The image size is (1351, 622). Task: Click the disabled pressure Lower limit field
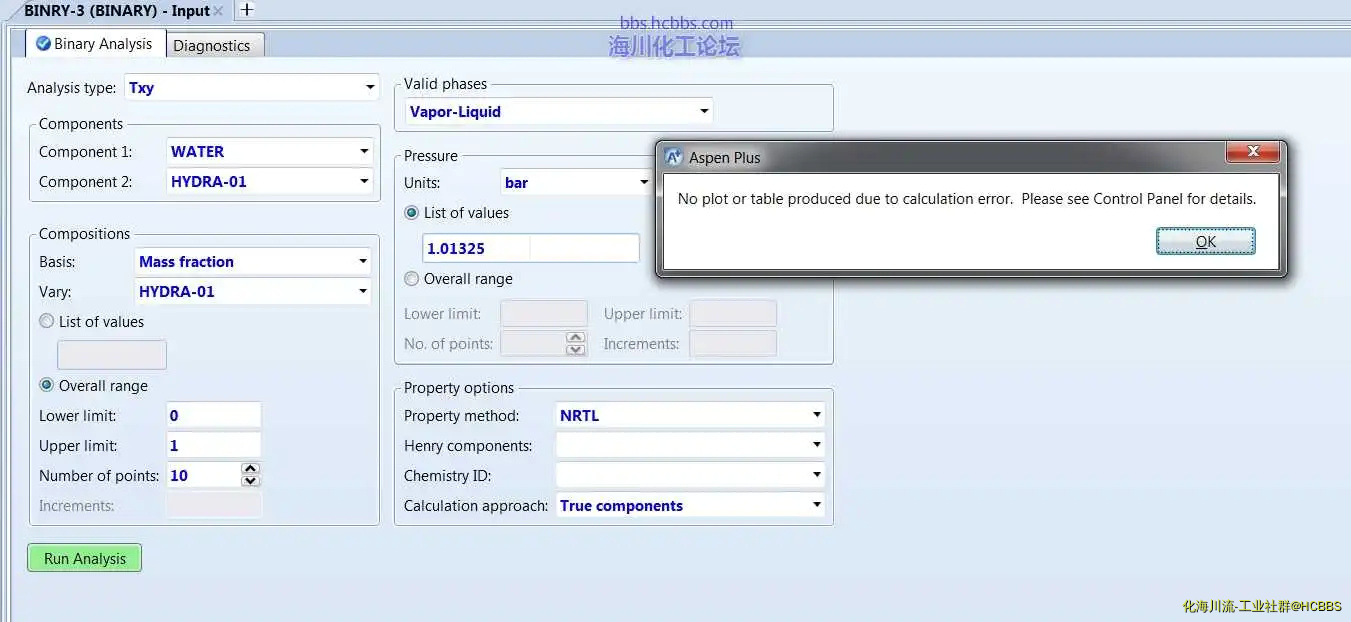tap(544, 314)
